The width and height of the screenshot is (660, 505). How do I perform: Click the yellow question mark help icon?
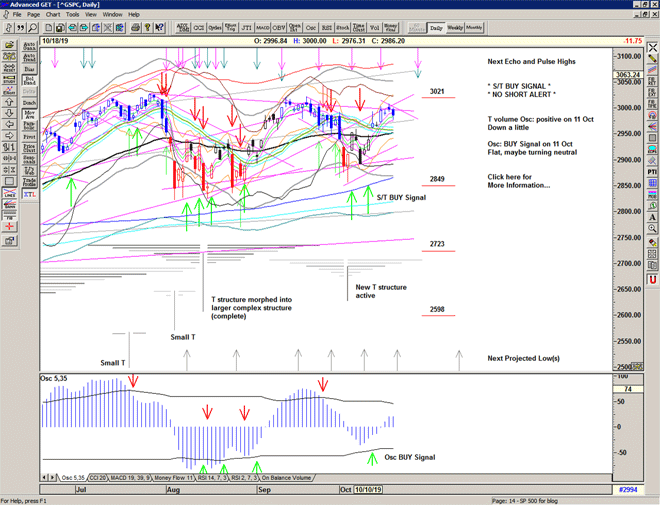pyautogui.click(x=147, y=28)
